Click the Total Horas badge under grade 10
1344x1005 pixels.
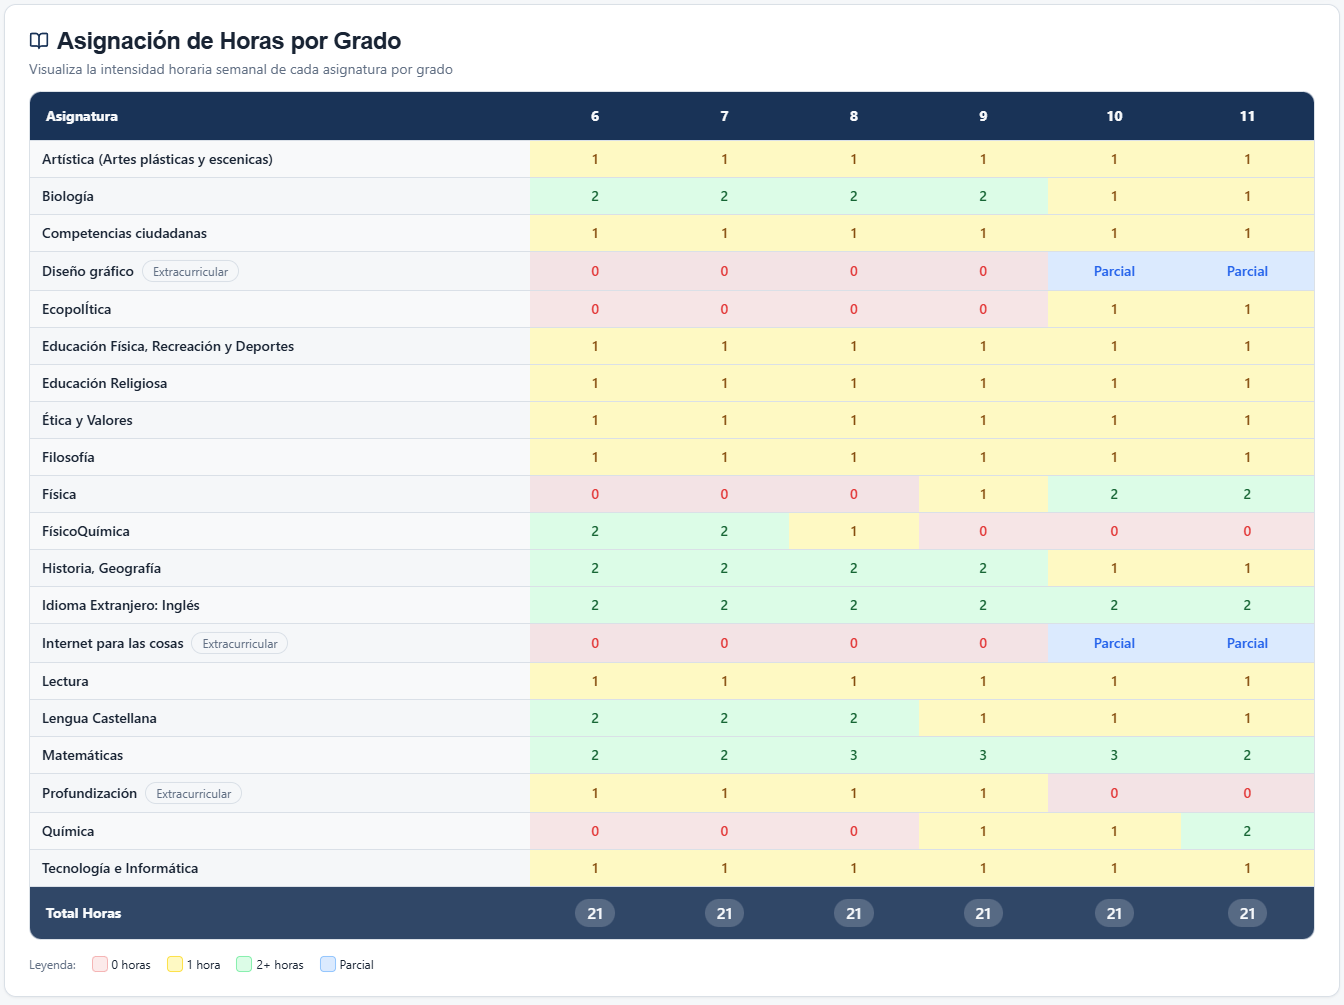click(x=1114, y=912)
